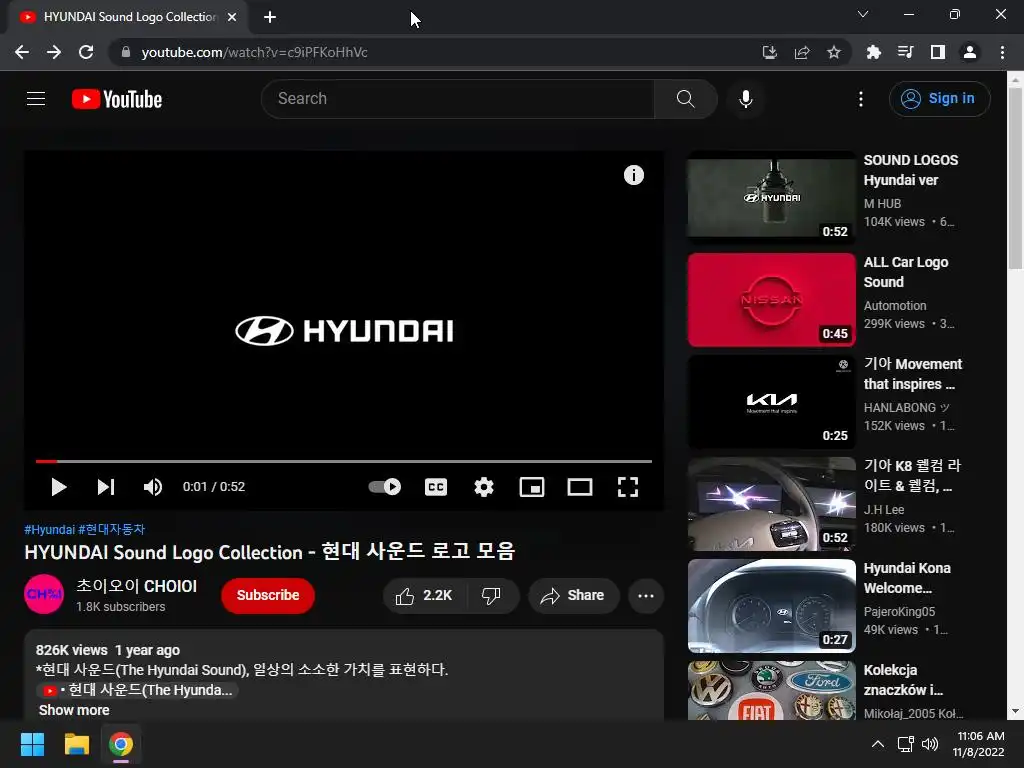Screen dimensions: 1024x768
Task: Go back in browser history
Action: coord(22,52)
